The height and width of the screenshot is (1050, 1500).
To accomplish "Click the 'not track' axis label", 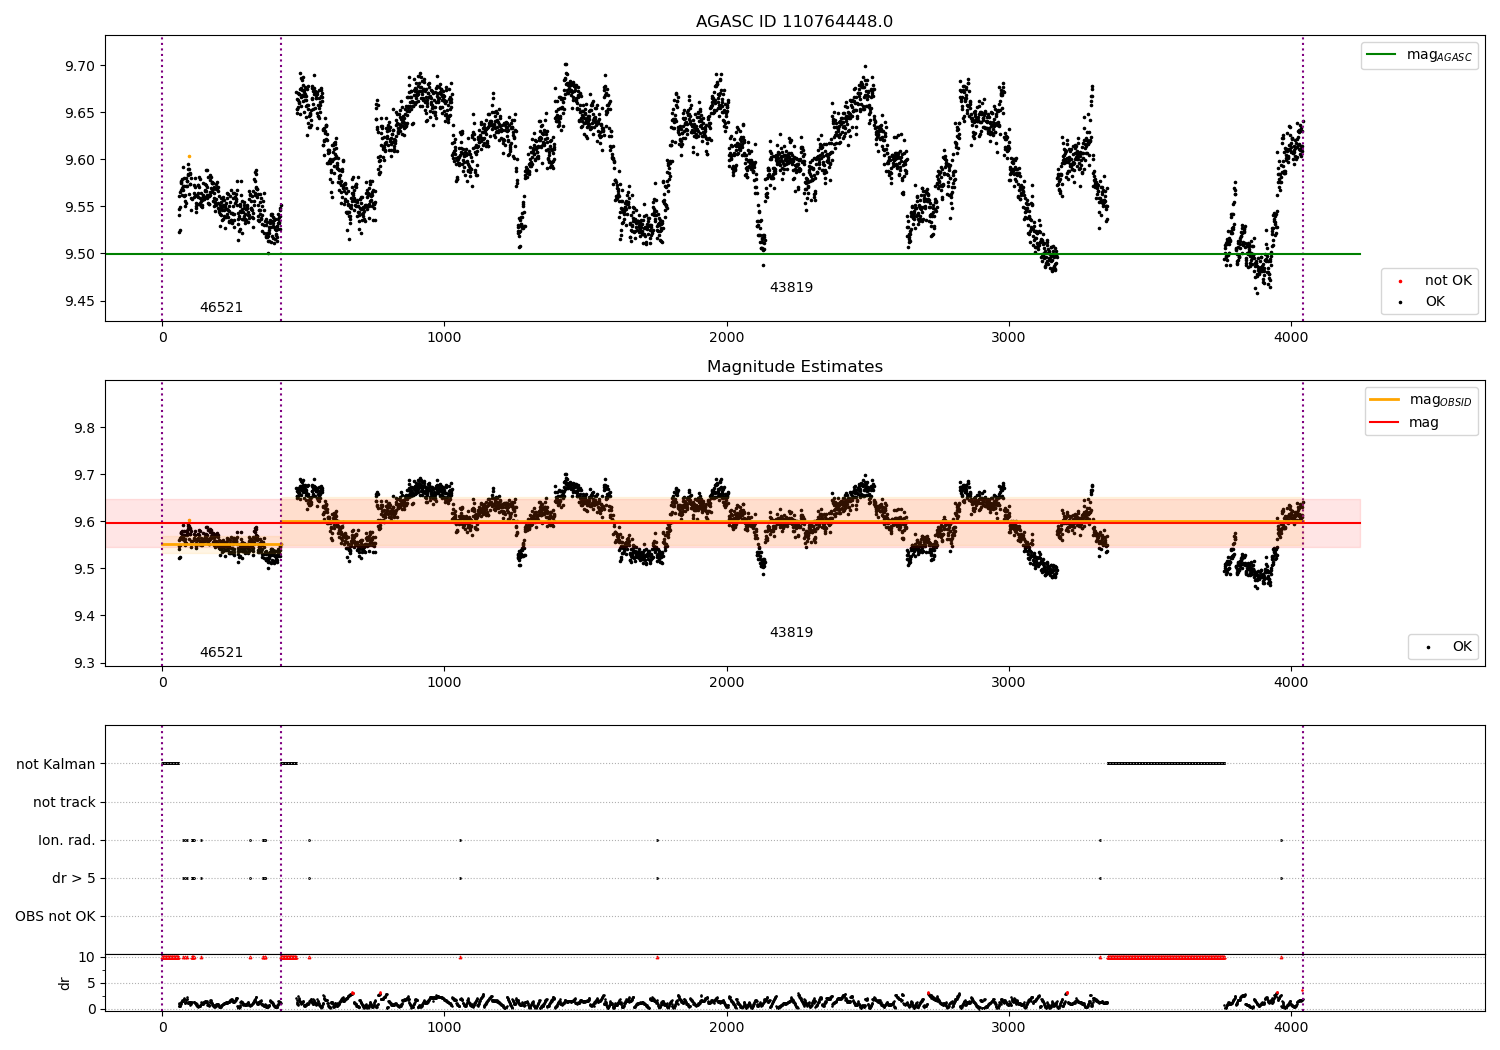I will point(64,802).
